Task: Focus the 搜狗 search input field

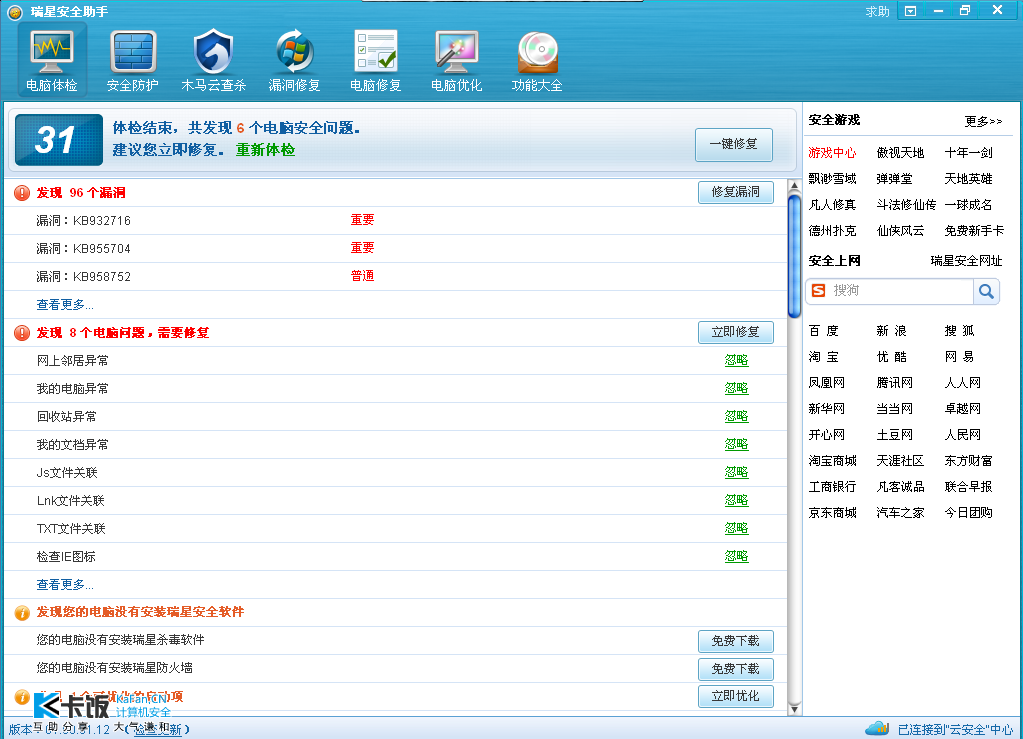Action: pos(900,291)
